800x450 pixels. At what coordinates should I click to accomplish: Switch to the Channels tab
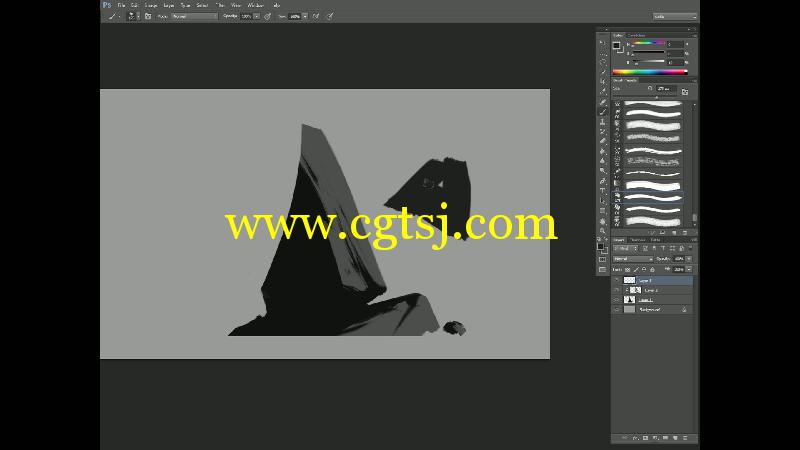638,240
